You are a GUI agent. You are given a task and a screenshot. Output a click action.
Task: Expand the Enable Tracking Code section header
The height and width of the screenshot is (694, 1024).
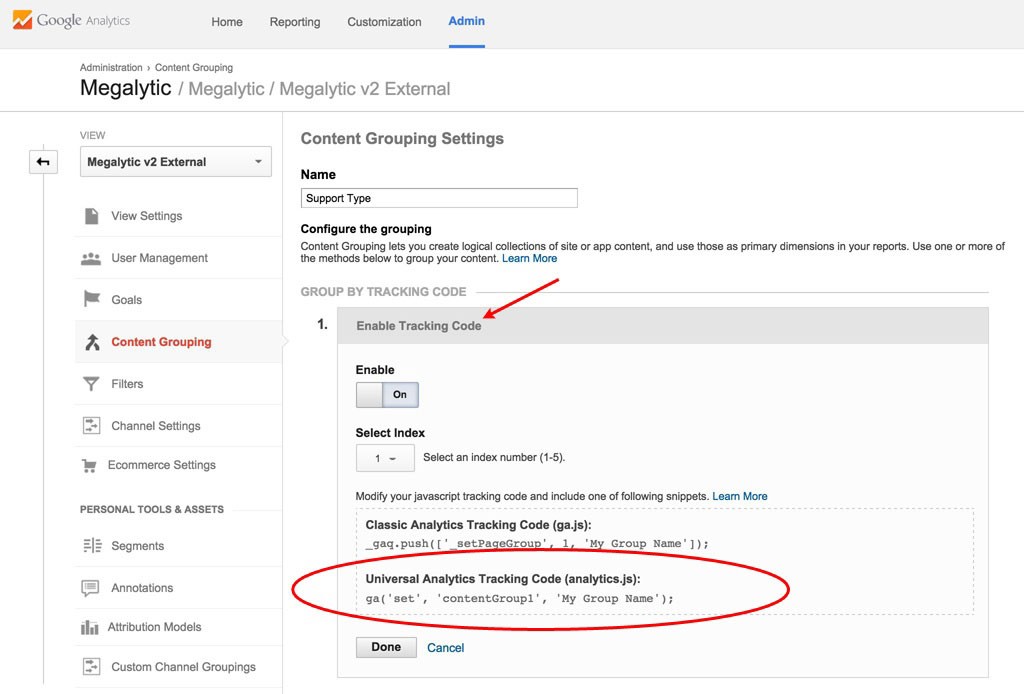[420, 325]
